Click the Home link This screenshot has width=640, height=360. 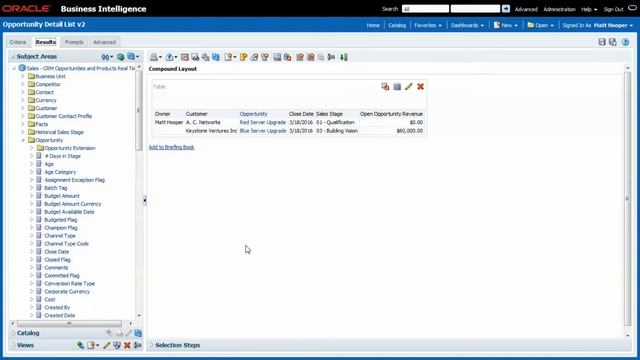[373, 25]
